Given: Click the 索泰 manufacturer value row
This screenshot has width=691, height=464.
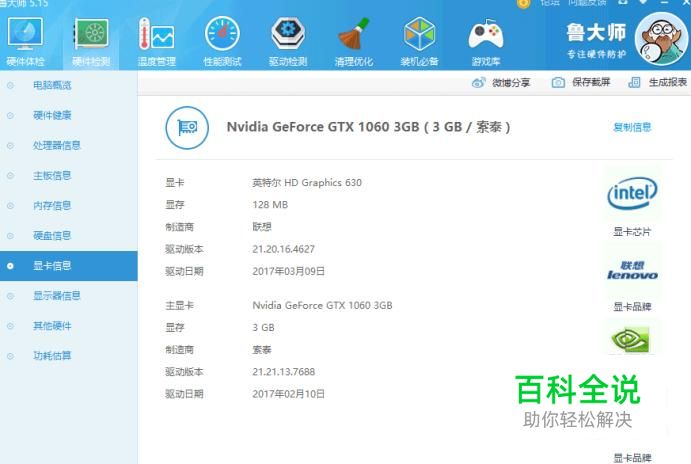Looking at the screenshot, I should (262, 350).
